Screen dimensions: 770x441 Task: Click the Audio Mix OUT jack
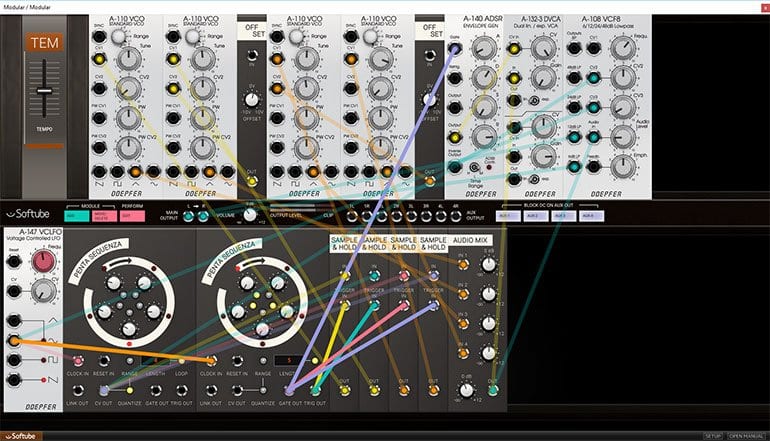coord(493,390)
